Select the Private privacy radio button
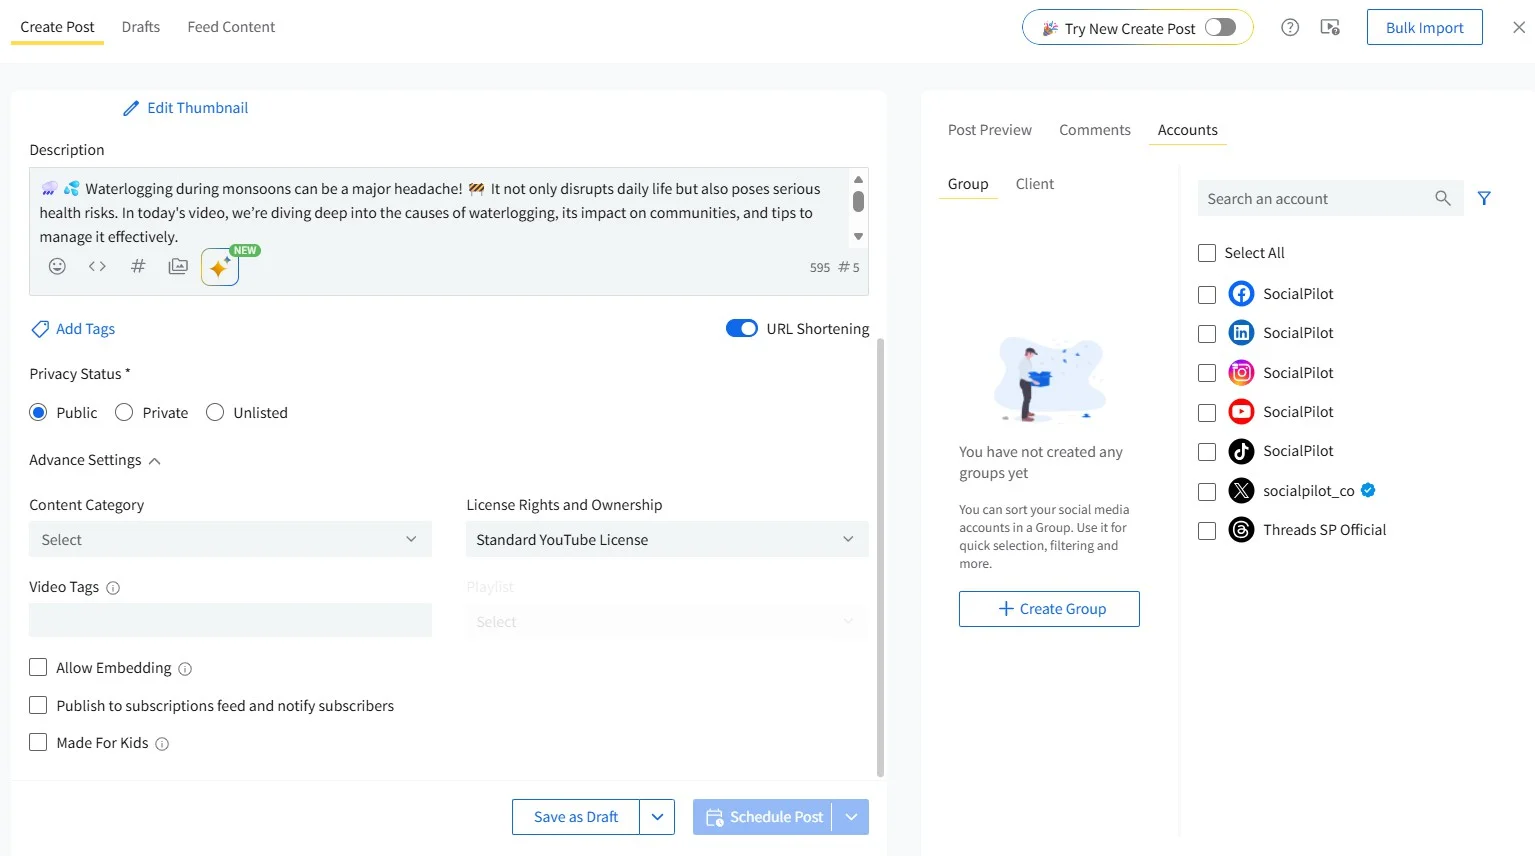1535x856 pixels. [x=124, y=413]
